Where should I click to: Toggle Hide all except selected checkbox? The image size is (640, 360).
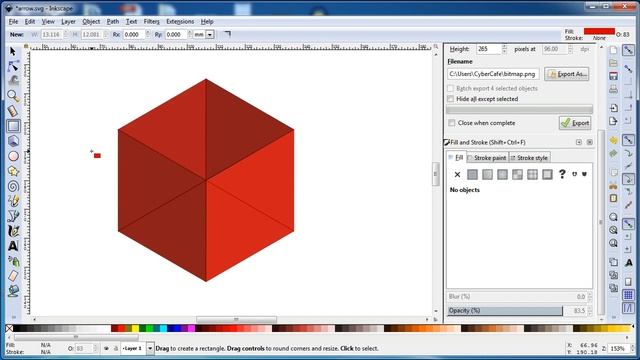coord(451,99)
